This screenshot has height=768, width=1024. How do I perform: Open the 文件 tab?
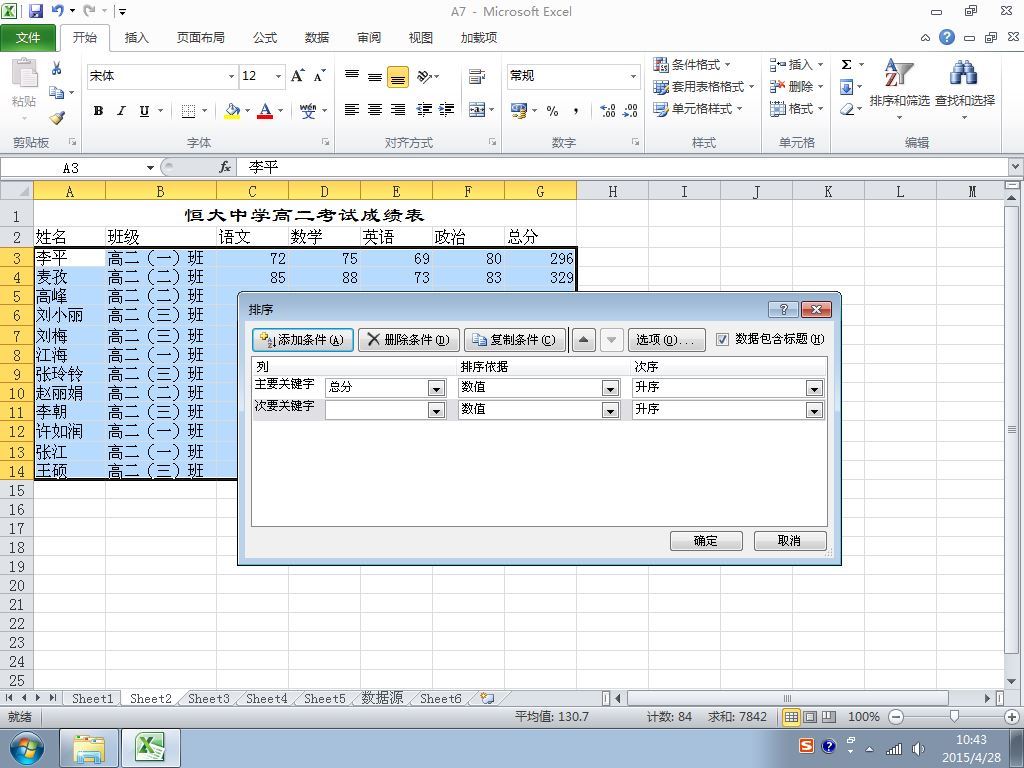[x=28, y=38]
